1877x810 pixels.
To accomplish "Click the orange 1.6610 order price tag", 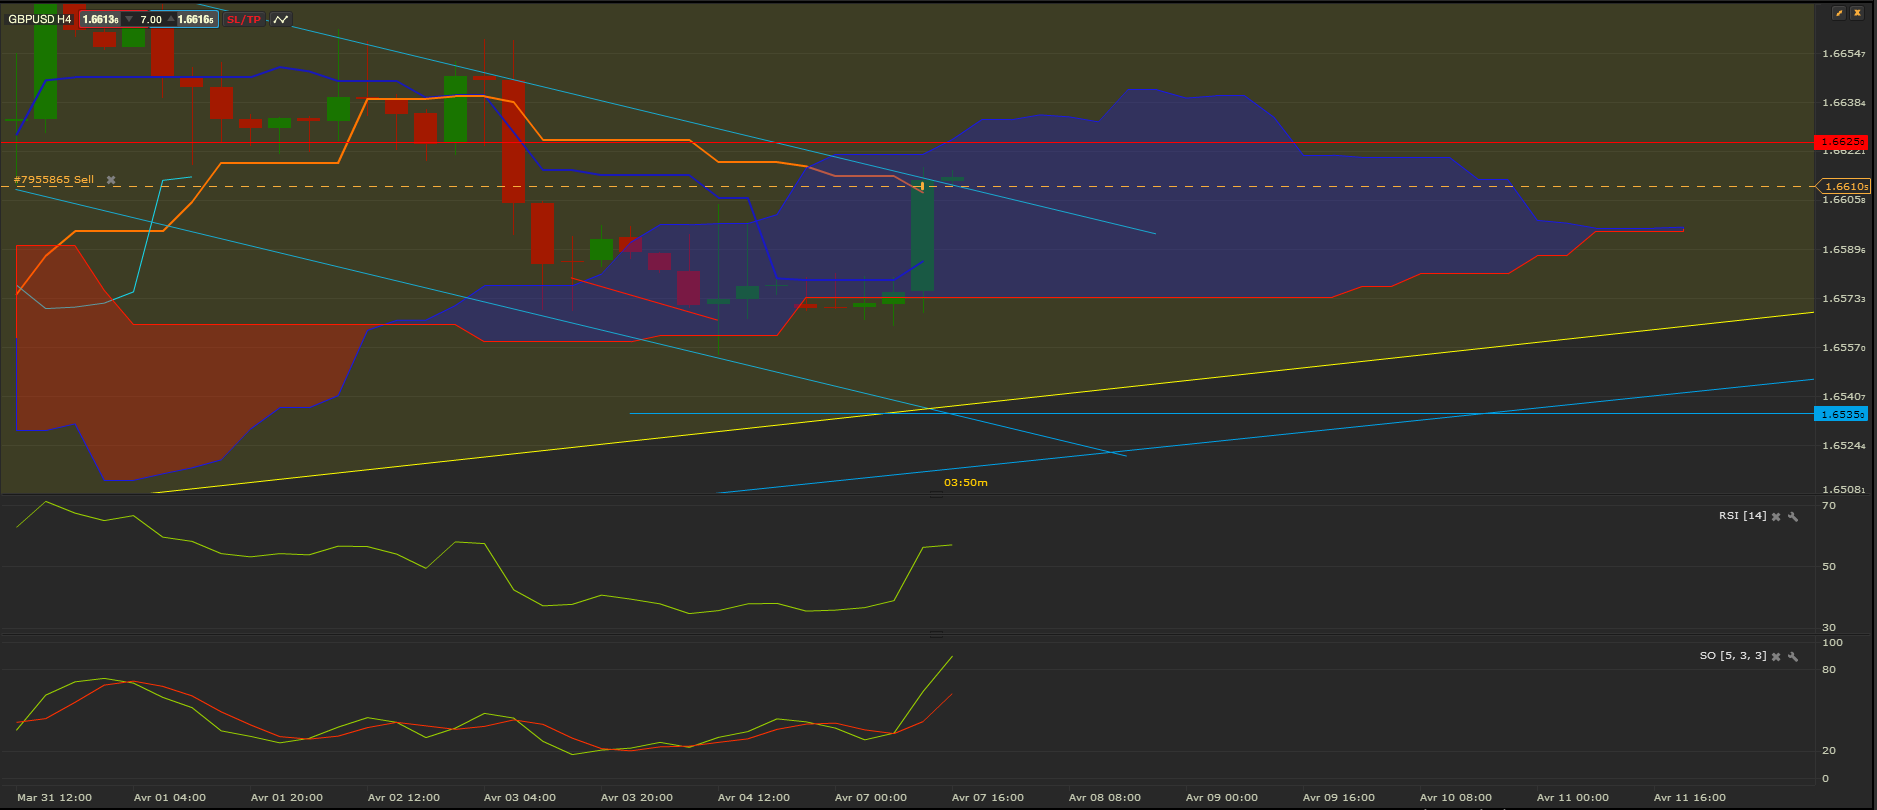I will (1842, 186).
